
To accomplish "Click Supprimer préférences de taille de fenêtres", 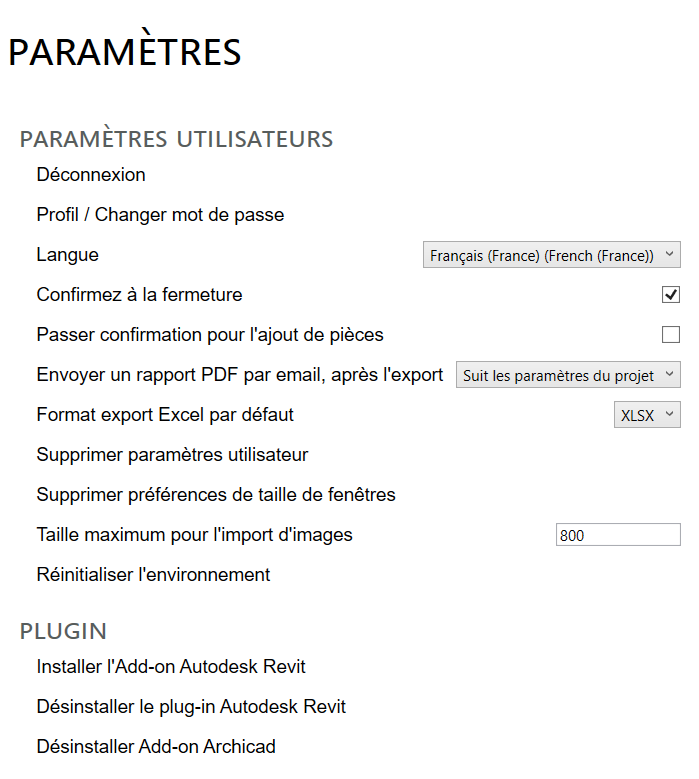I will click(216, 495).
